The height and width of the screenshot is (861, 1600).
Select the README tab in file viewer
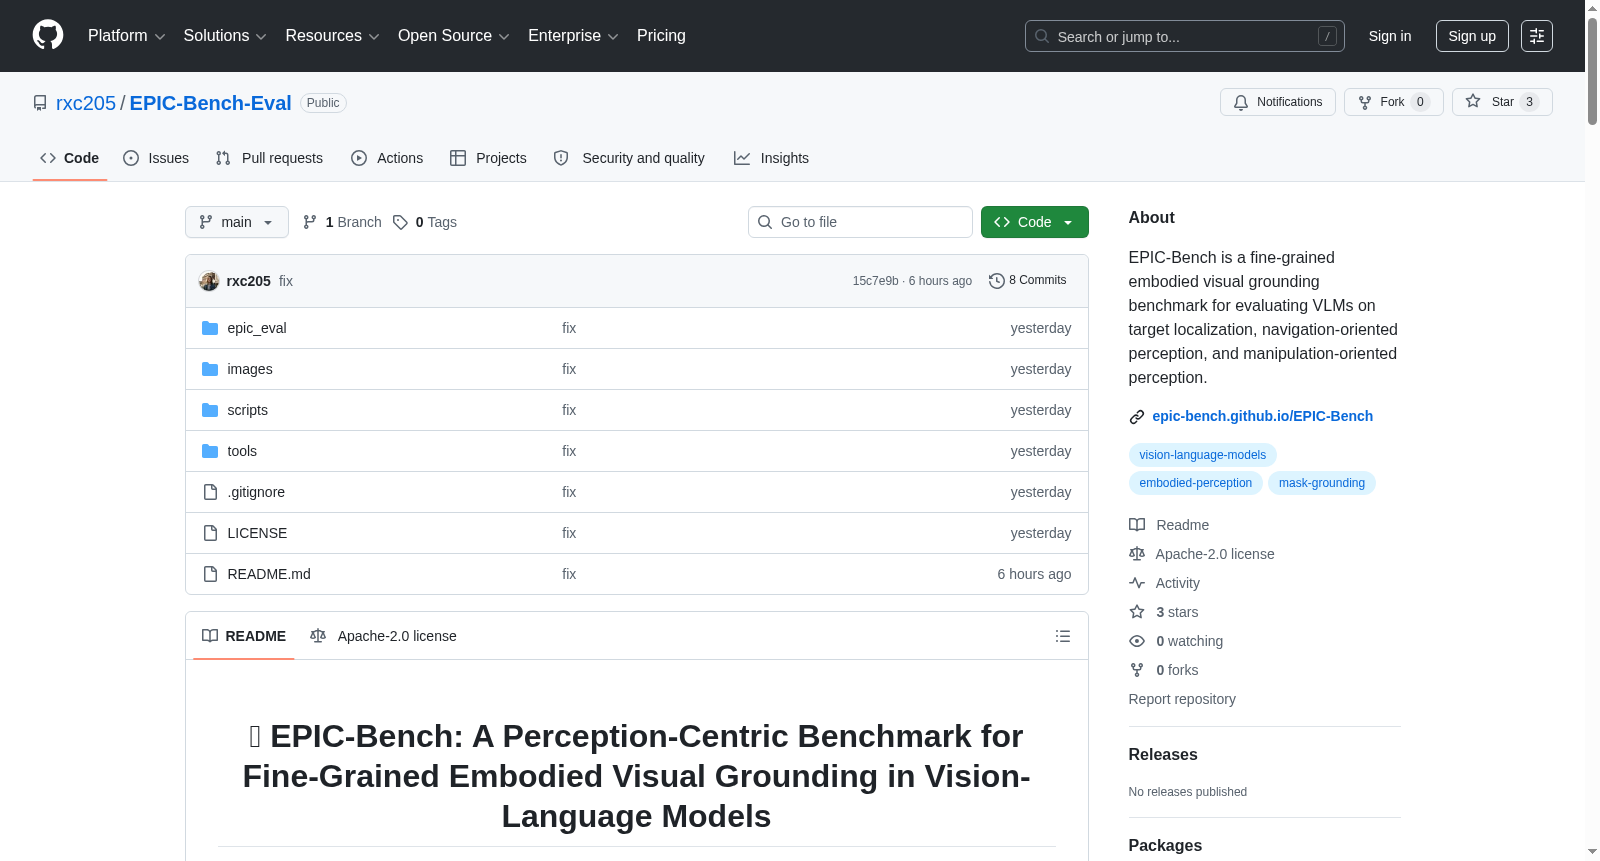tap(244, 636)
